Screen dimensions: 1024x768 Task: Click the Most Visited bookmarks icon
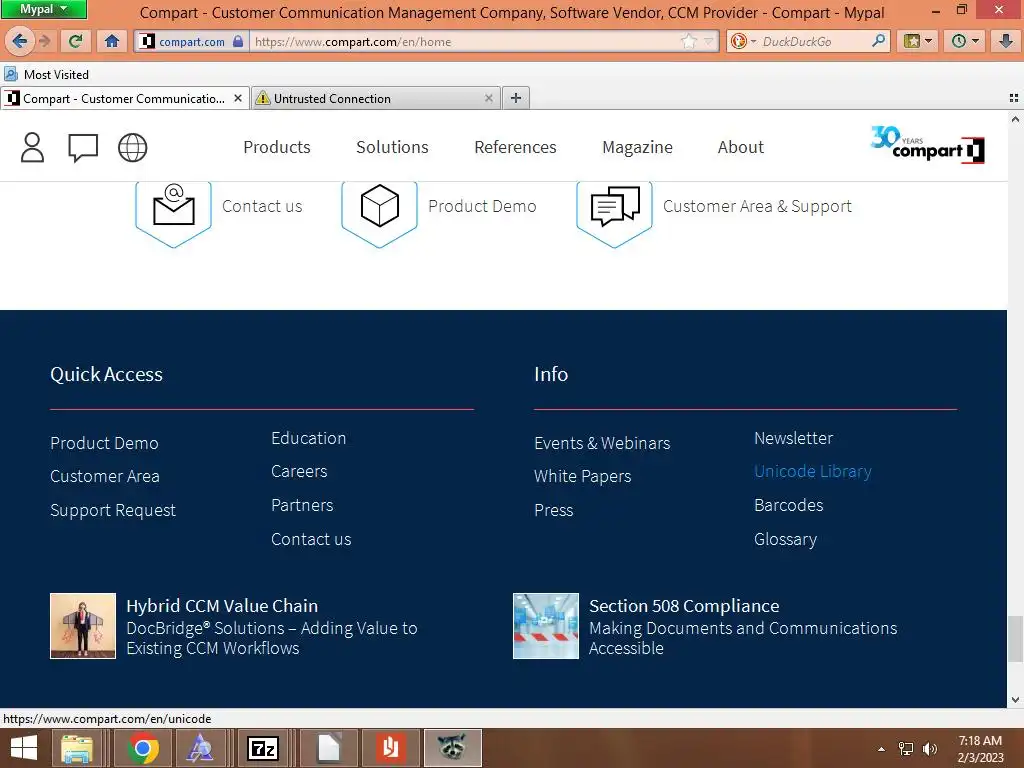point(10,74)
